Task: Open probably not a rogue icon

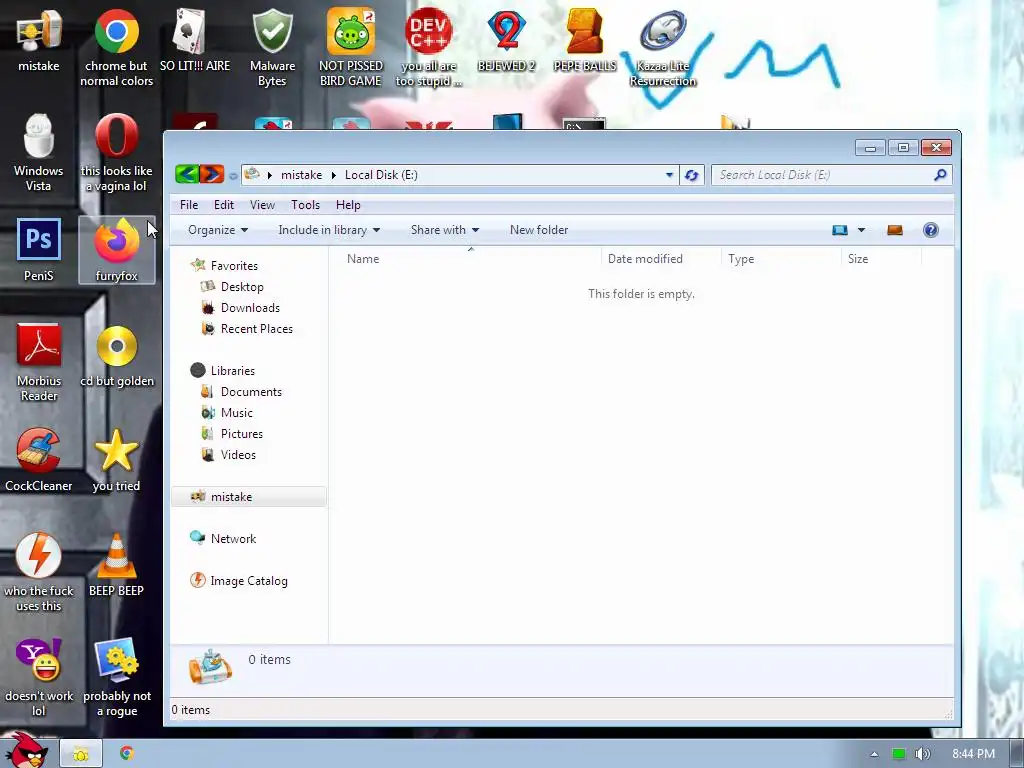Action: [117, 678]
